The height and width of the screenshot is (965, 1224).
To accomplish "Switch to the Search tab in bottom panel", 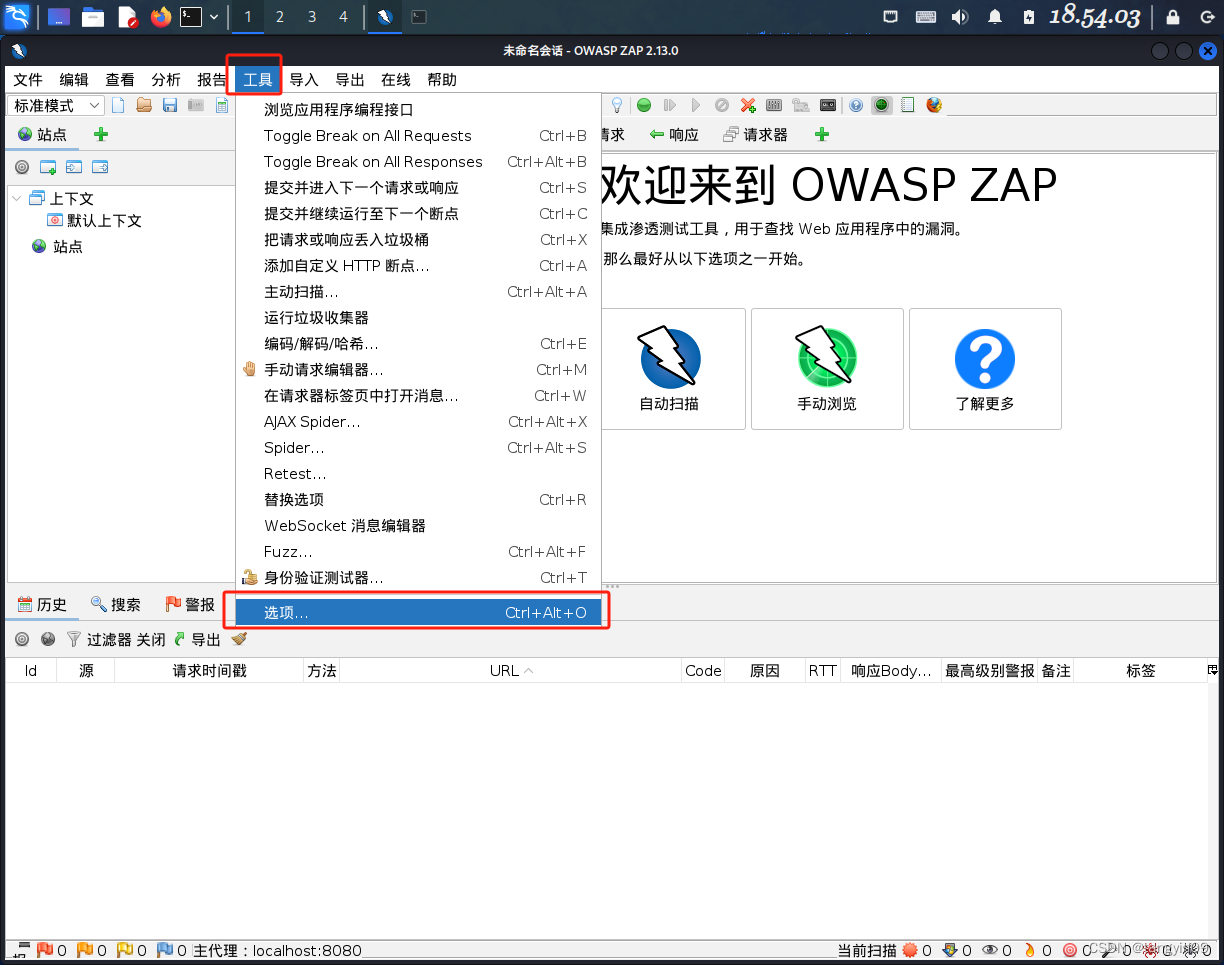I will [x=115, y=605].
